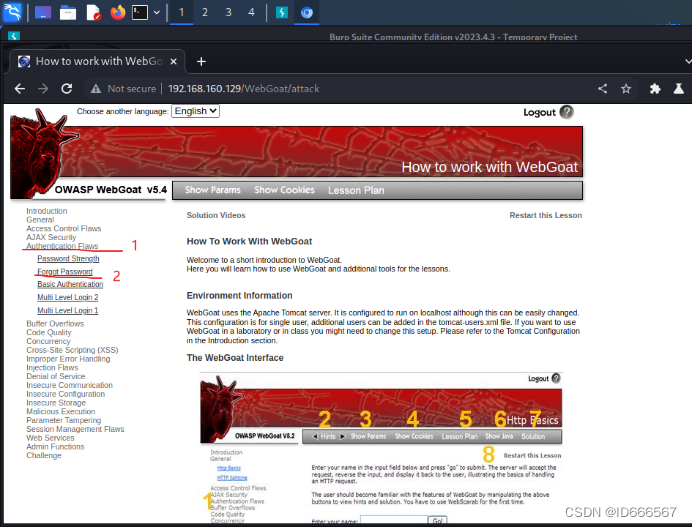This screenshot has width=692, height=527.
Task: Expand Injection Flaws category
Action: (x=52, y=368)
